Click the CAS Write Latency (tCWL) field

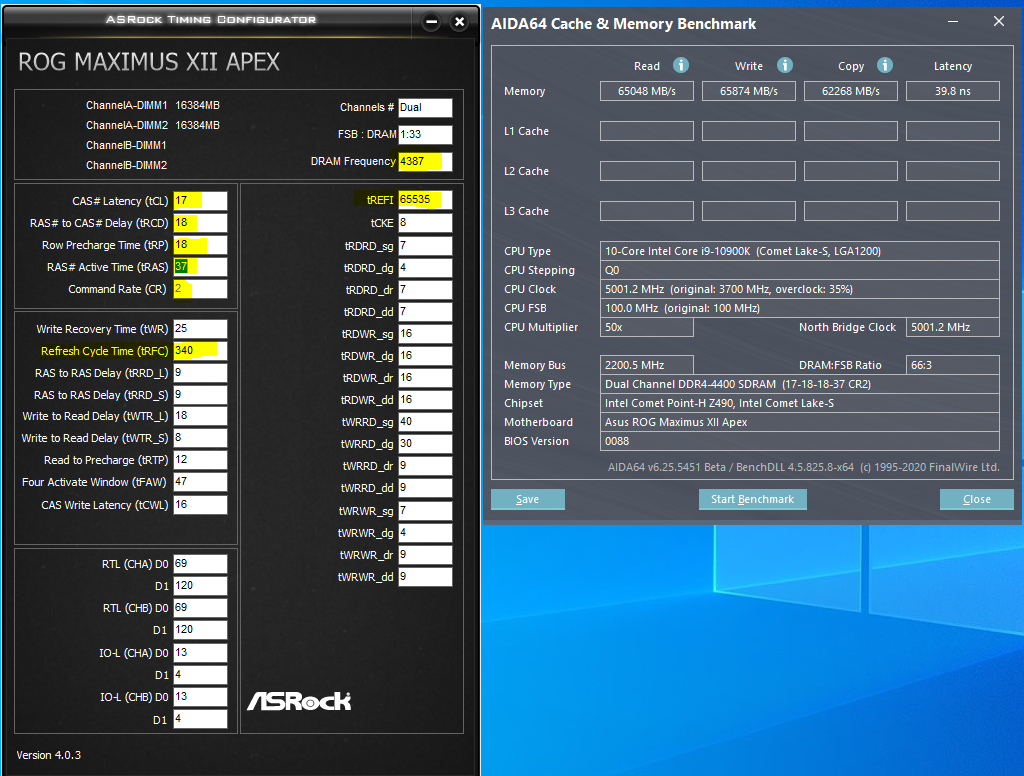[x=200, y=505]
